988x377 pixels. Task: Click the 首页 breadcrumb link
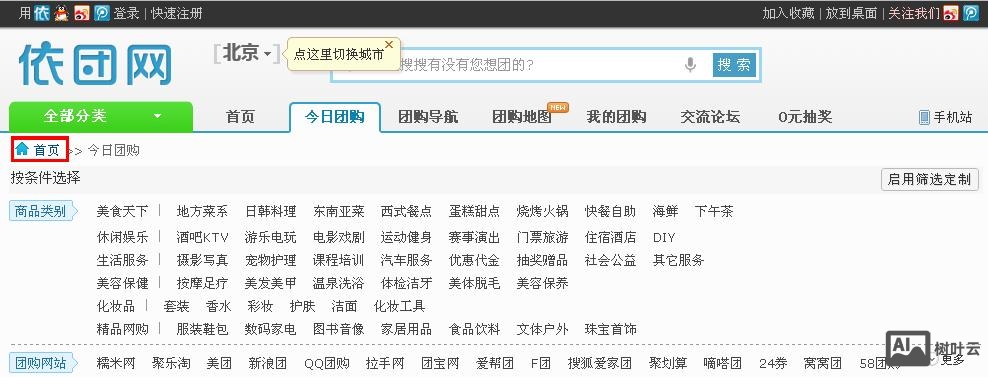click(47, 149)
